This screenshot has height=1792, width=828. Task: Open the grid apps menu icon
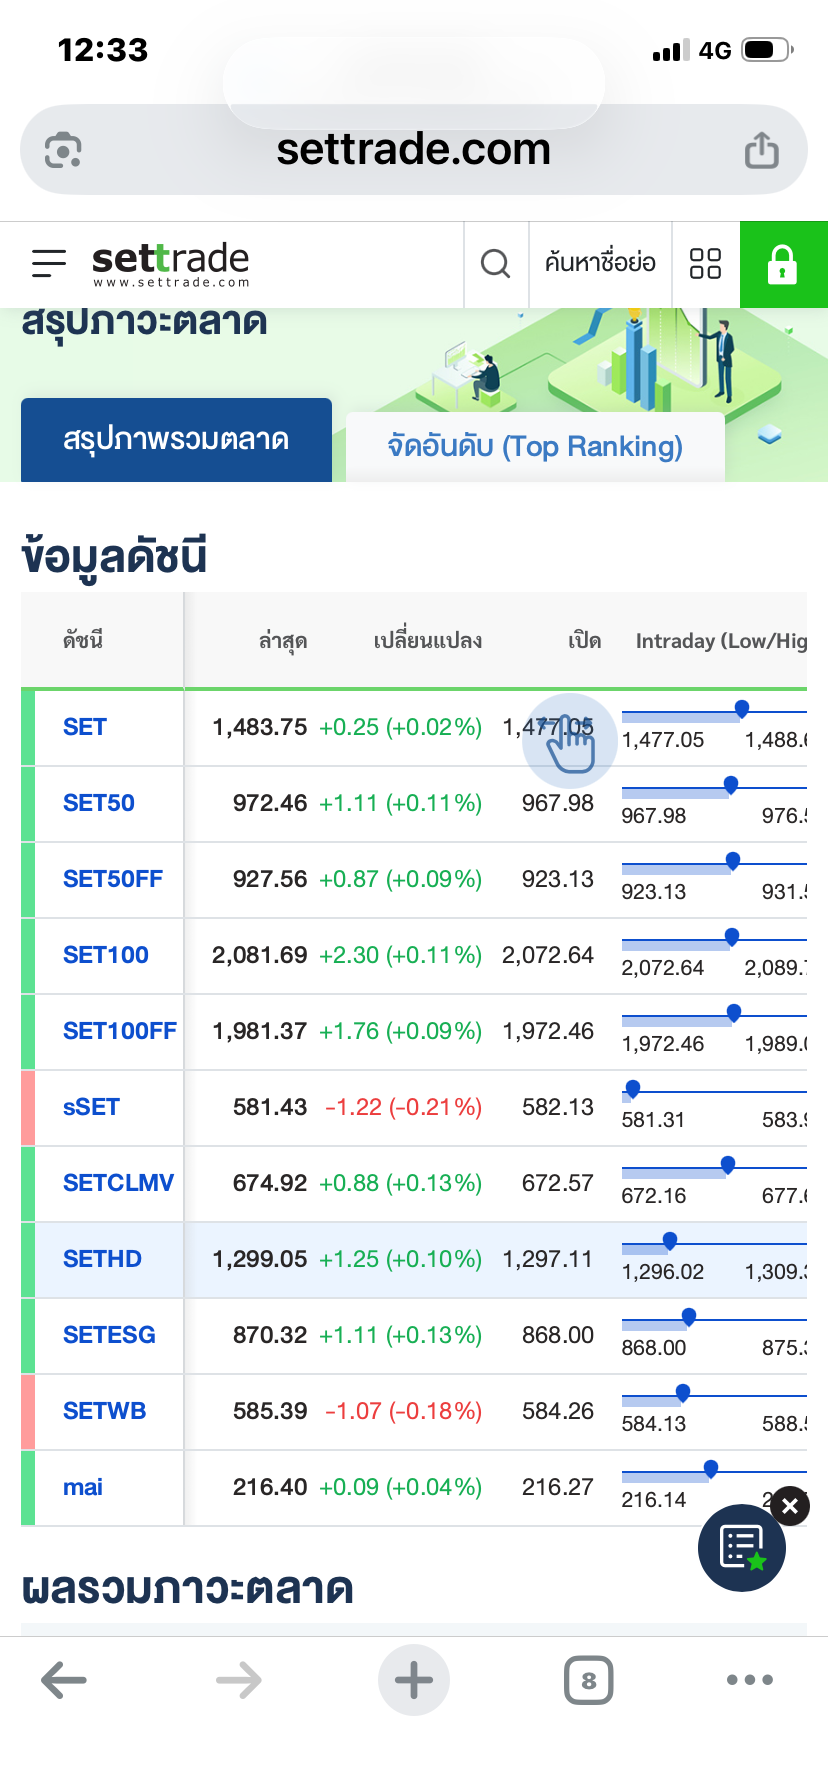click(705, 264)
